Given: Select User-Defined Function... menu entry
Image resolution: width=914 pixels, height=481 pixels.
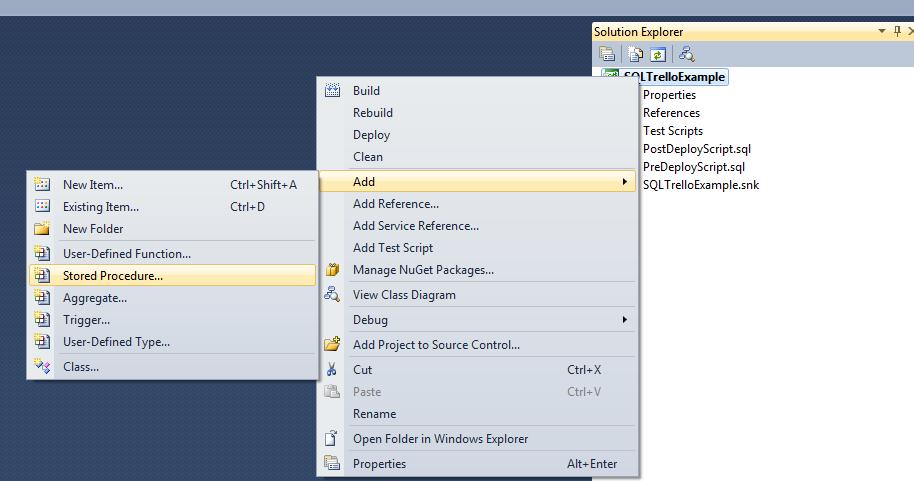Looking at the screenshot, I should pyautogui.click(x=126, y=254).
